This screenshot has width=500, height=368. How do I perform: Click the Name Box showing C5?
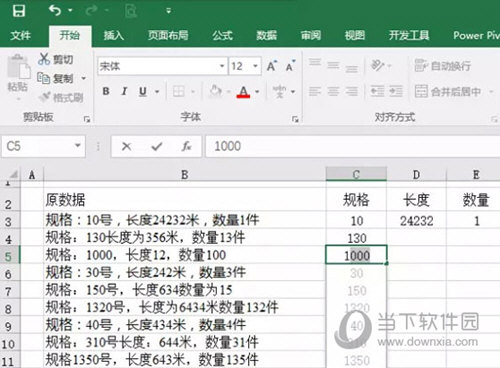pyautogui.click(x=37, y=146)
